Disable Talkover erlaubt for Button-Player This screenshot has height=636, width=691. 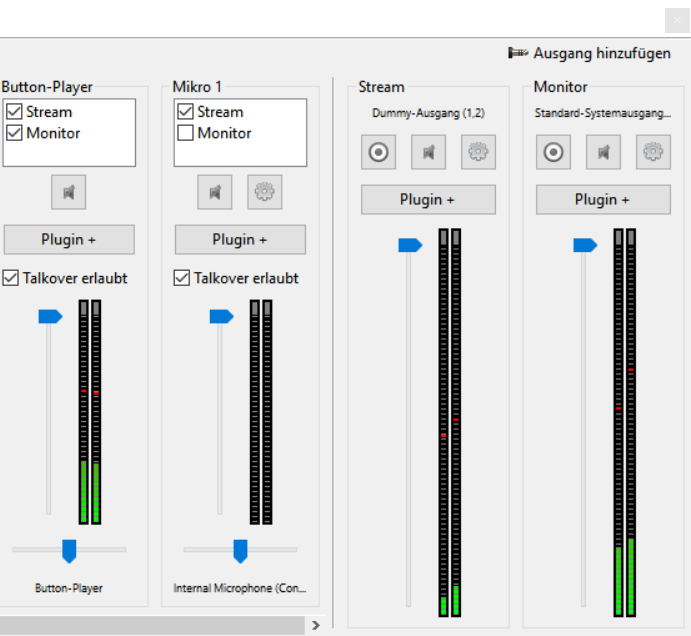click(x=11, y=278)
